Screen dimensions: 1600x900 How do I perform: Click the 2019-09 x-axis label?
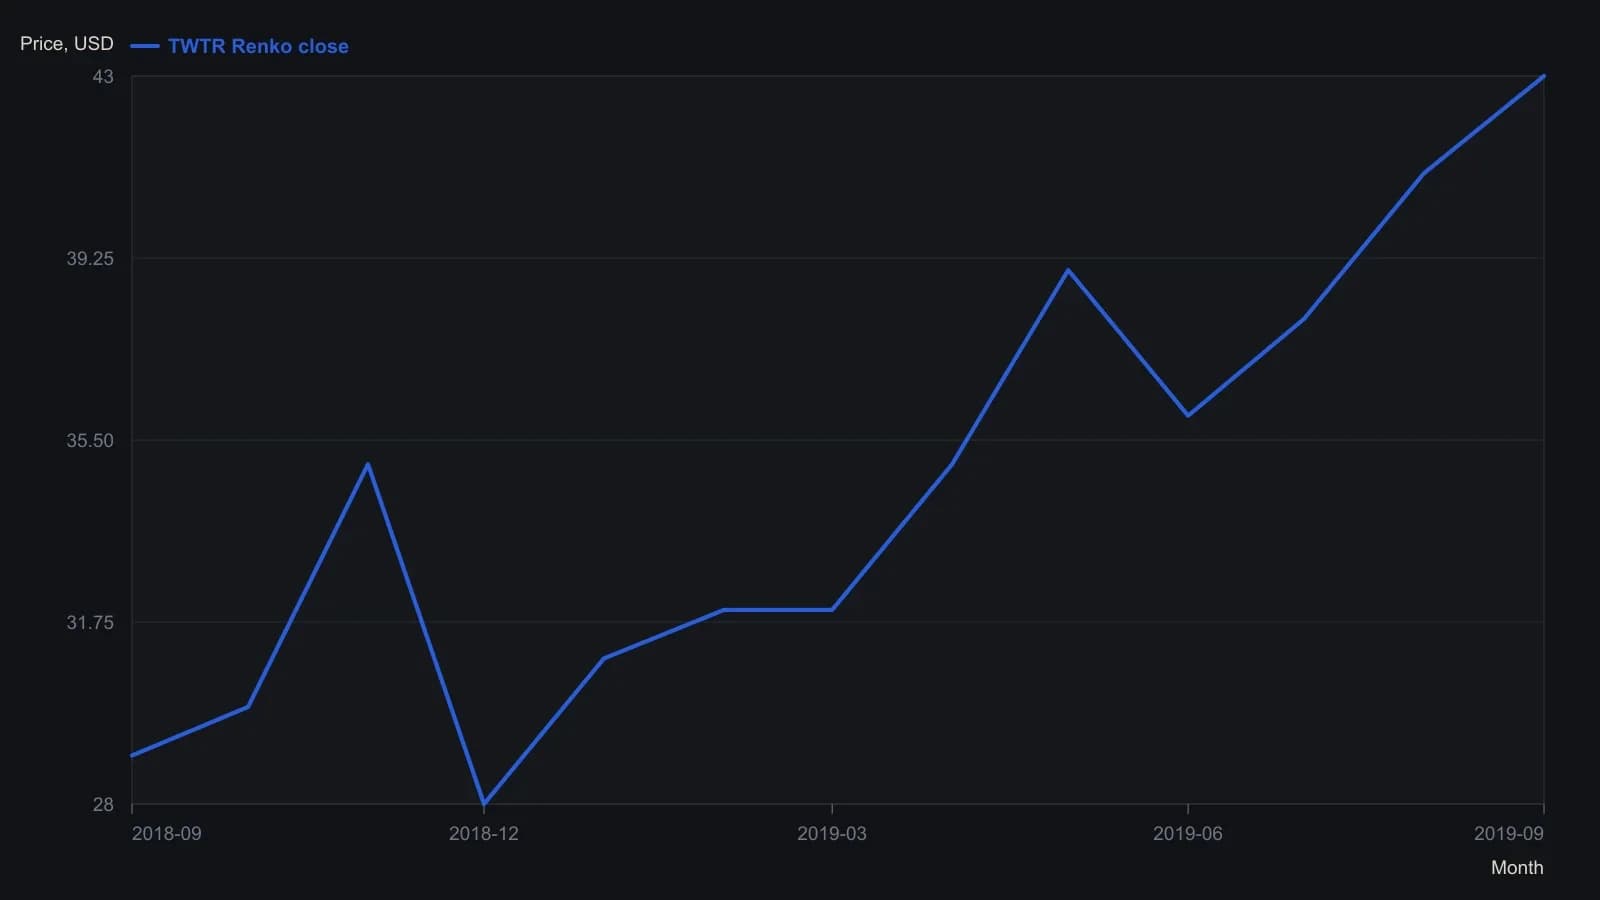pos(1509,833)
